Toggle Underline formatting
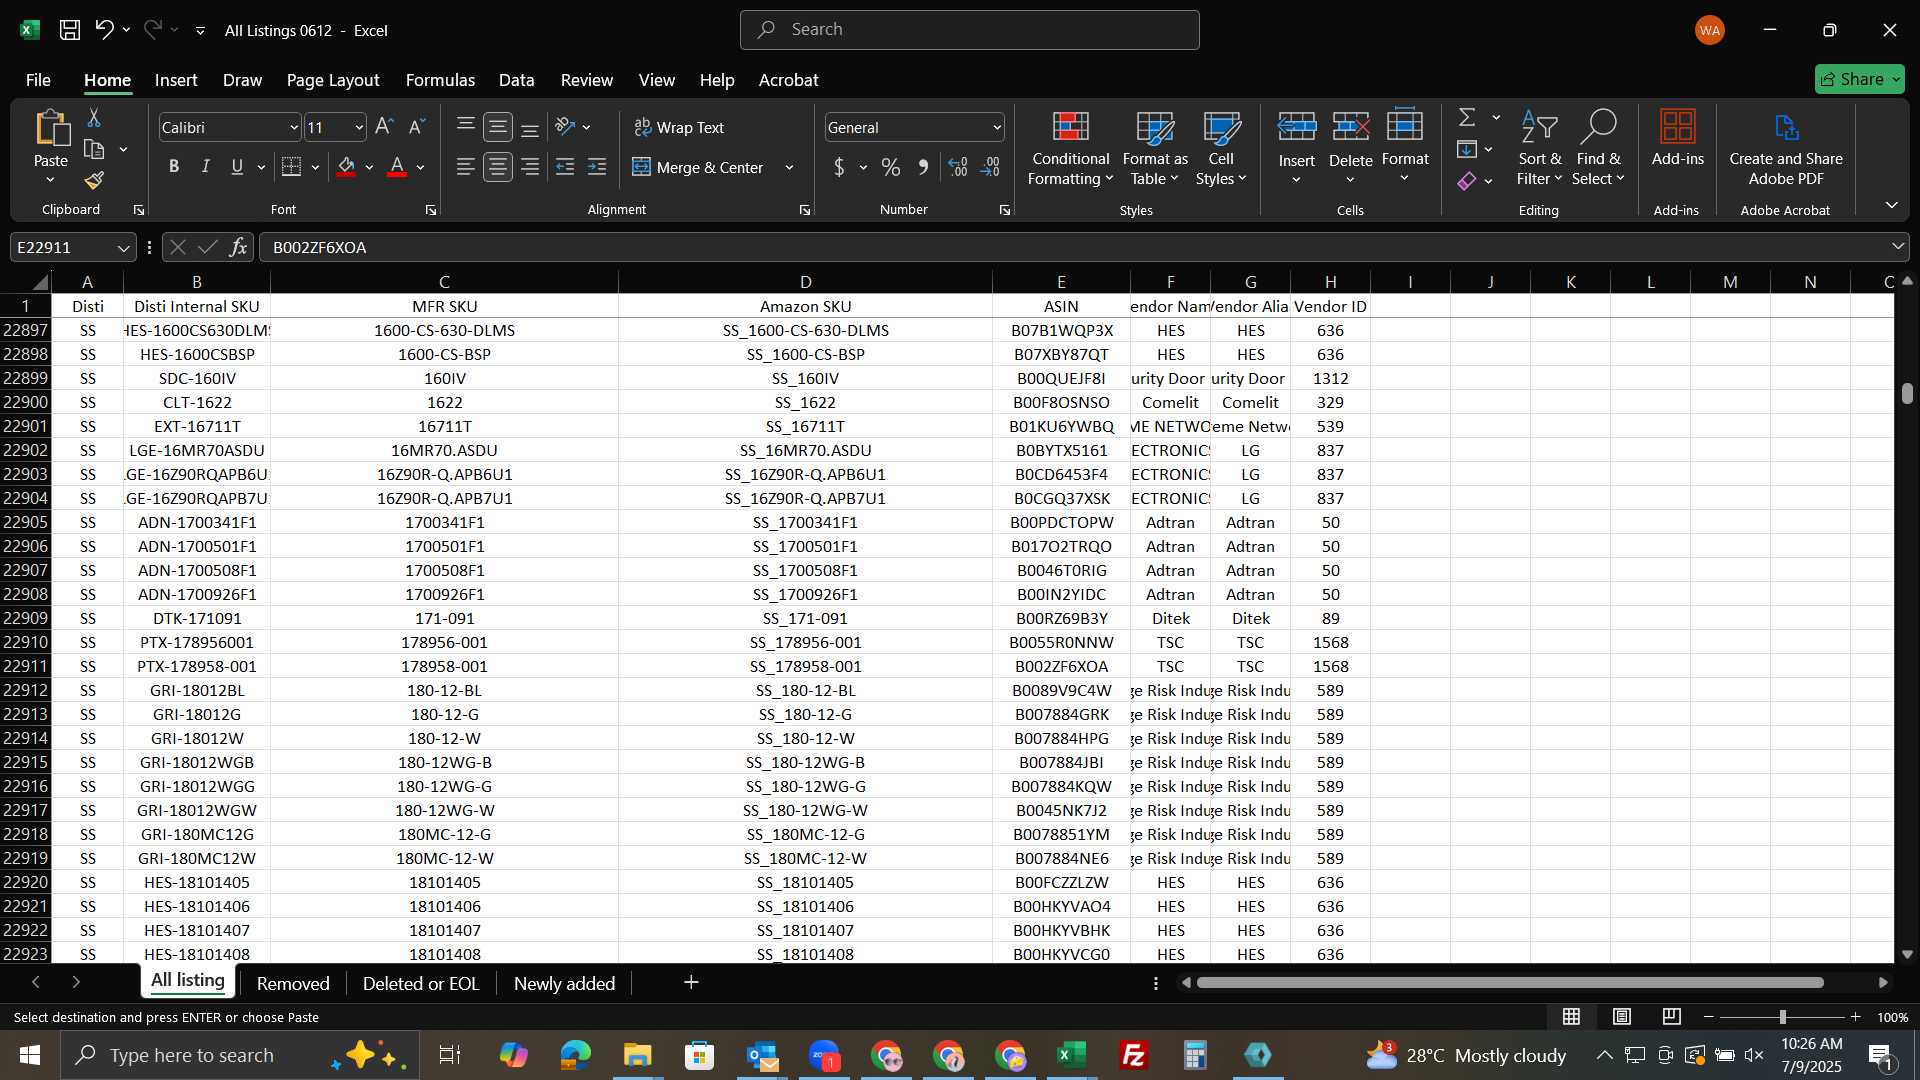 pyautogui.click(x=237, y=167)
